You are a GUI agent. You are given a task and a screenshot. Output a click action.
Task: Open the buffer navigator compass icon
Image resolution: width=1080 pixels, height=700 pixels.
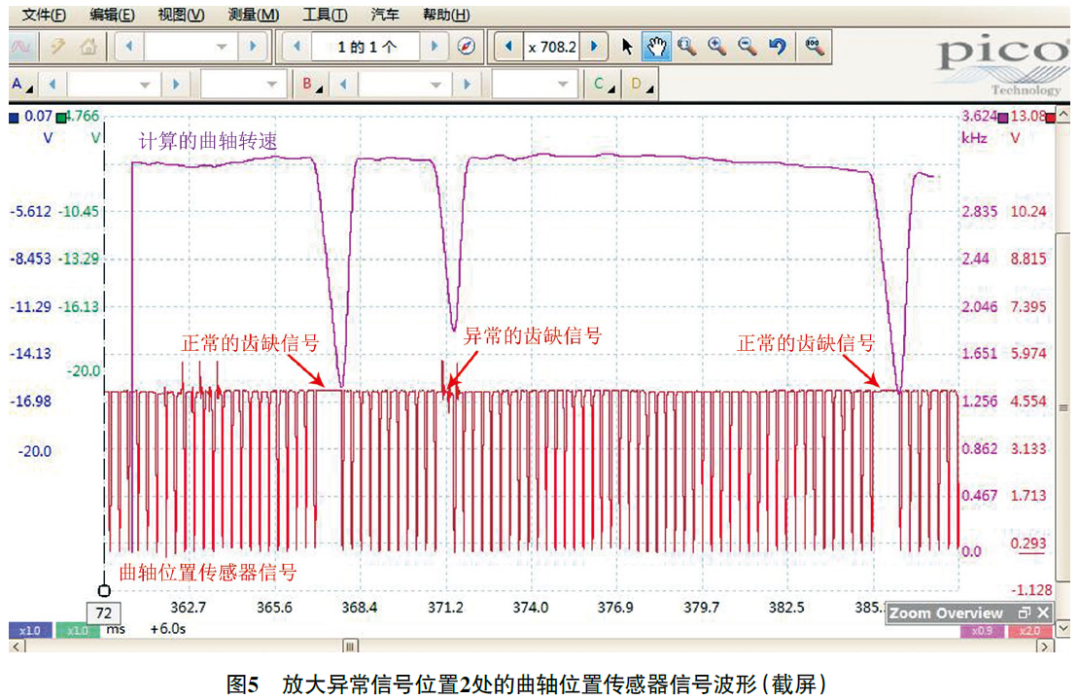[466, 47]
